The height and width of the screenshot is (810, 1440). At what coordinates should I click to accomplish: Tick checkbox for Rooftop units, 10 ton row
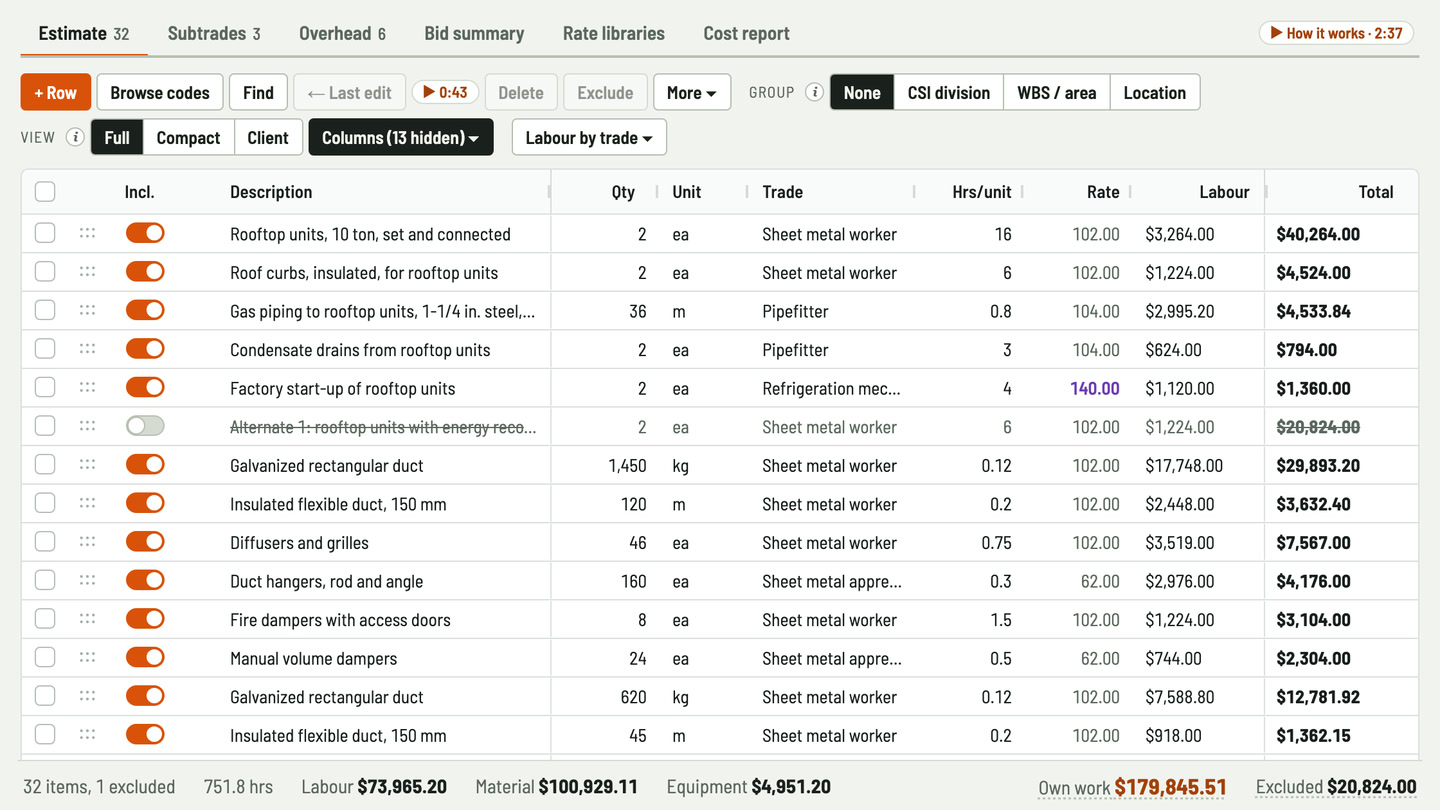pyautogui.click(x=45, y=233)
